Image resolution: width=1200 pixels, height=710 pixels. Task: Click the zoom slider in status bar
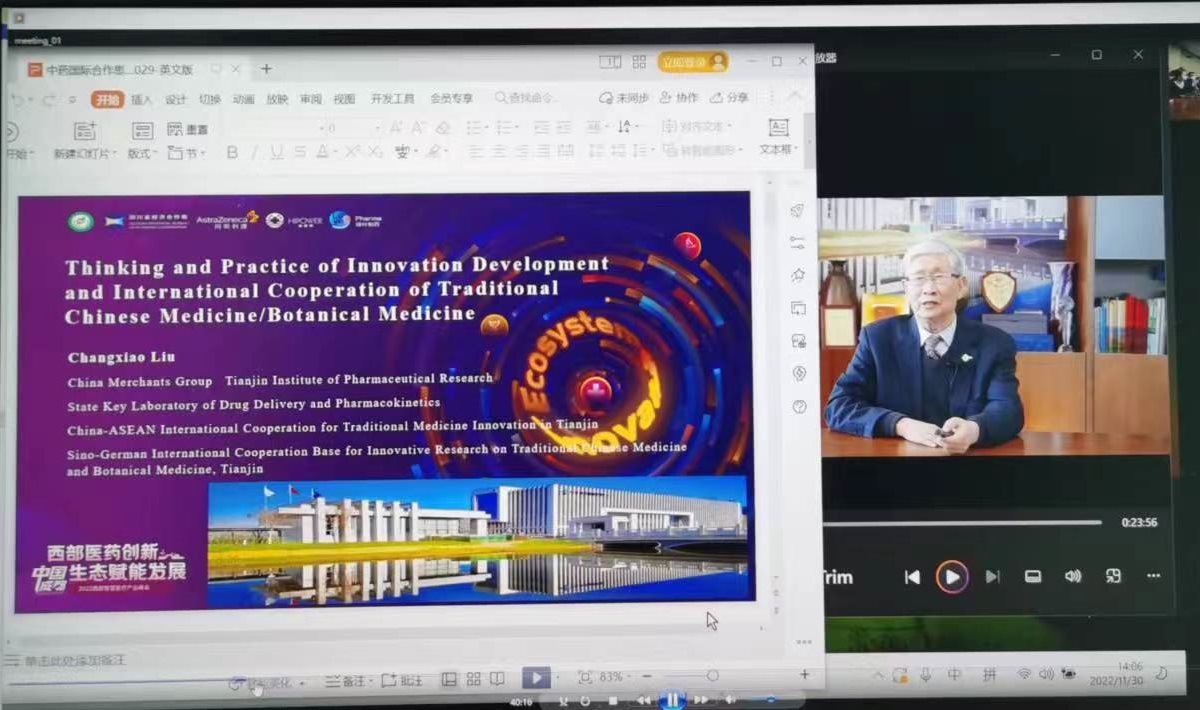coord(712,677)
